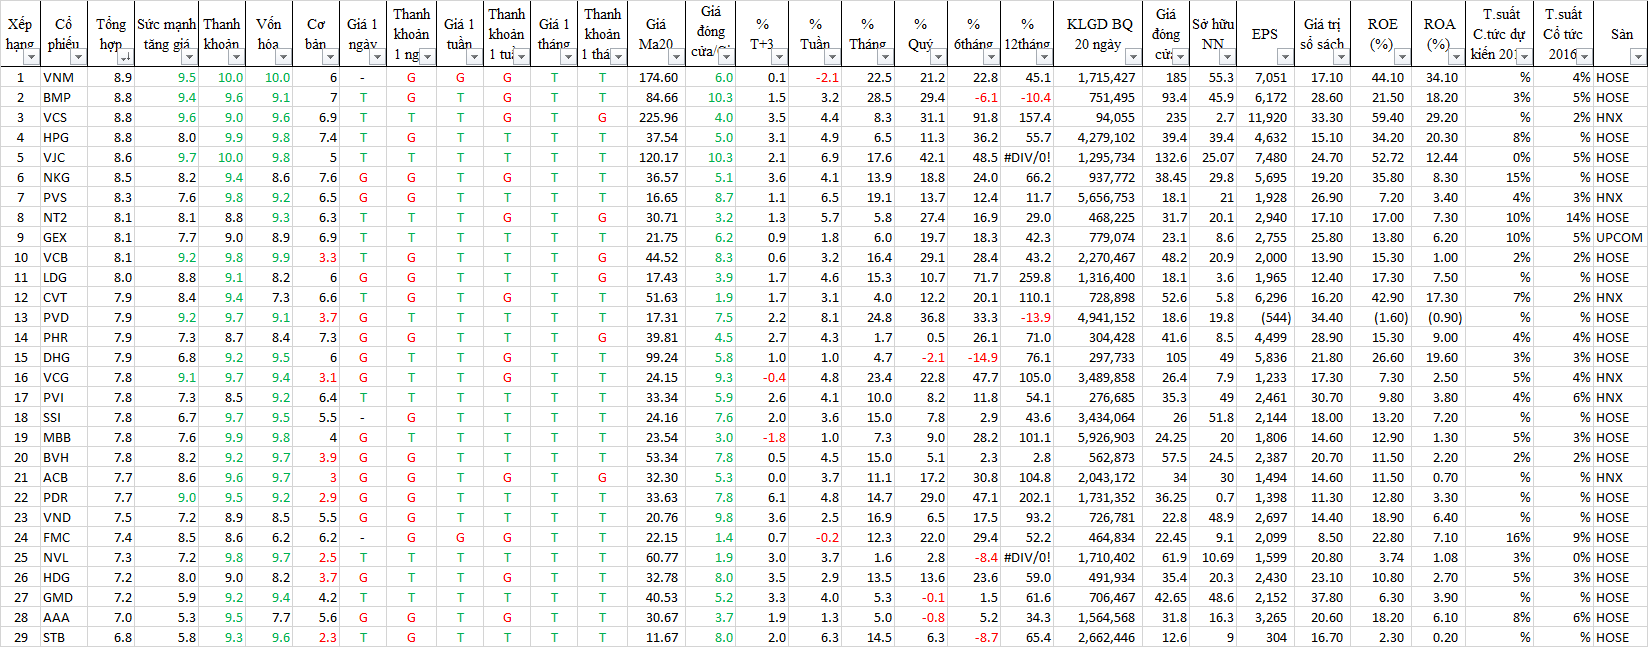Open the % Tháng filter dropdown
This screenshot has width=1648, height=647.
(885, 57)
